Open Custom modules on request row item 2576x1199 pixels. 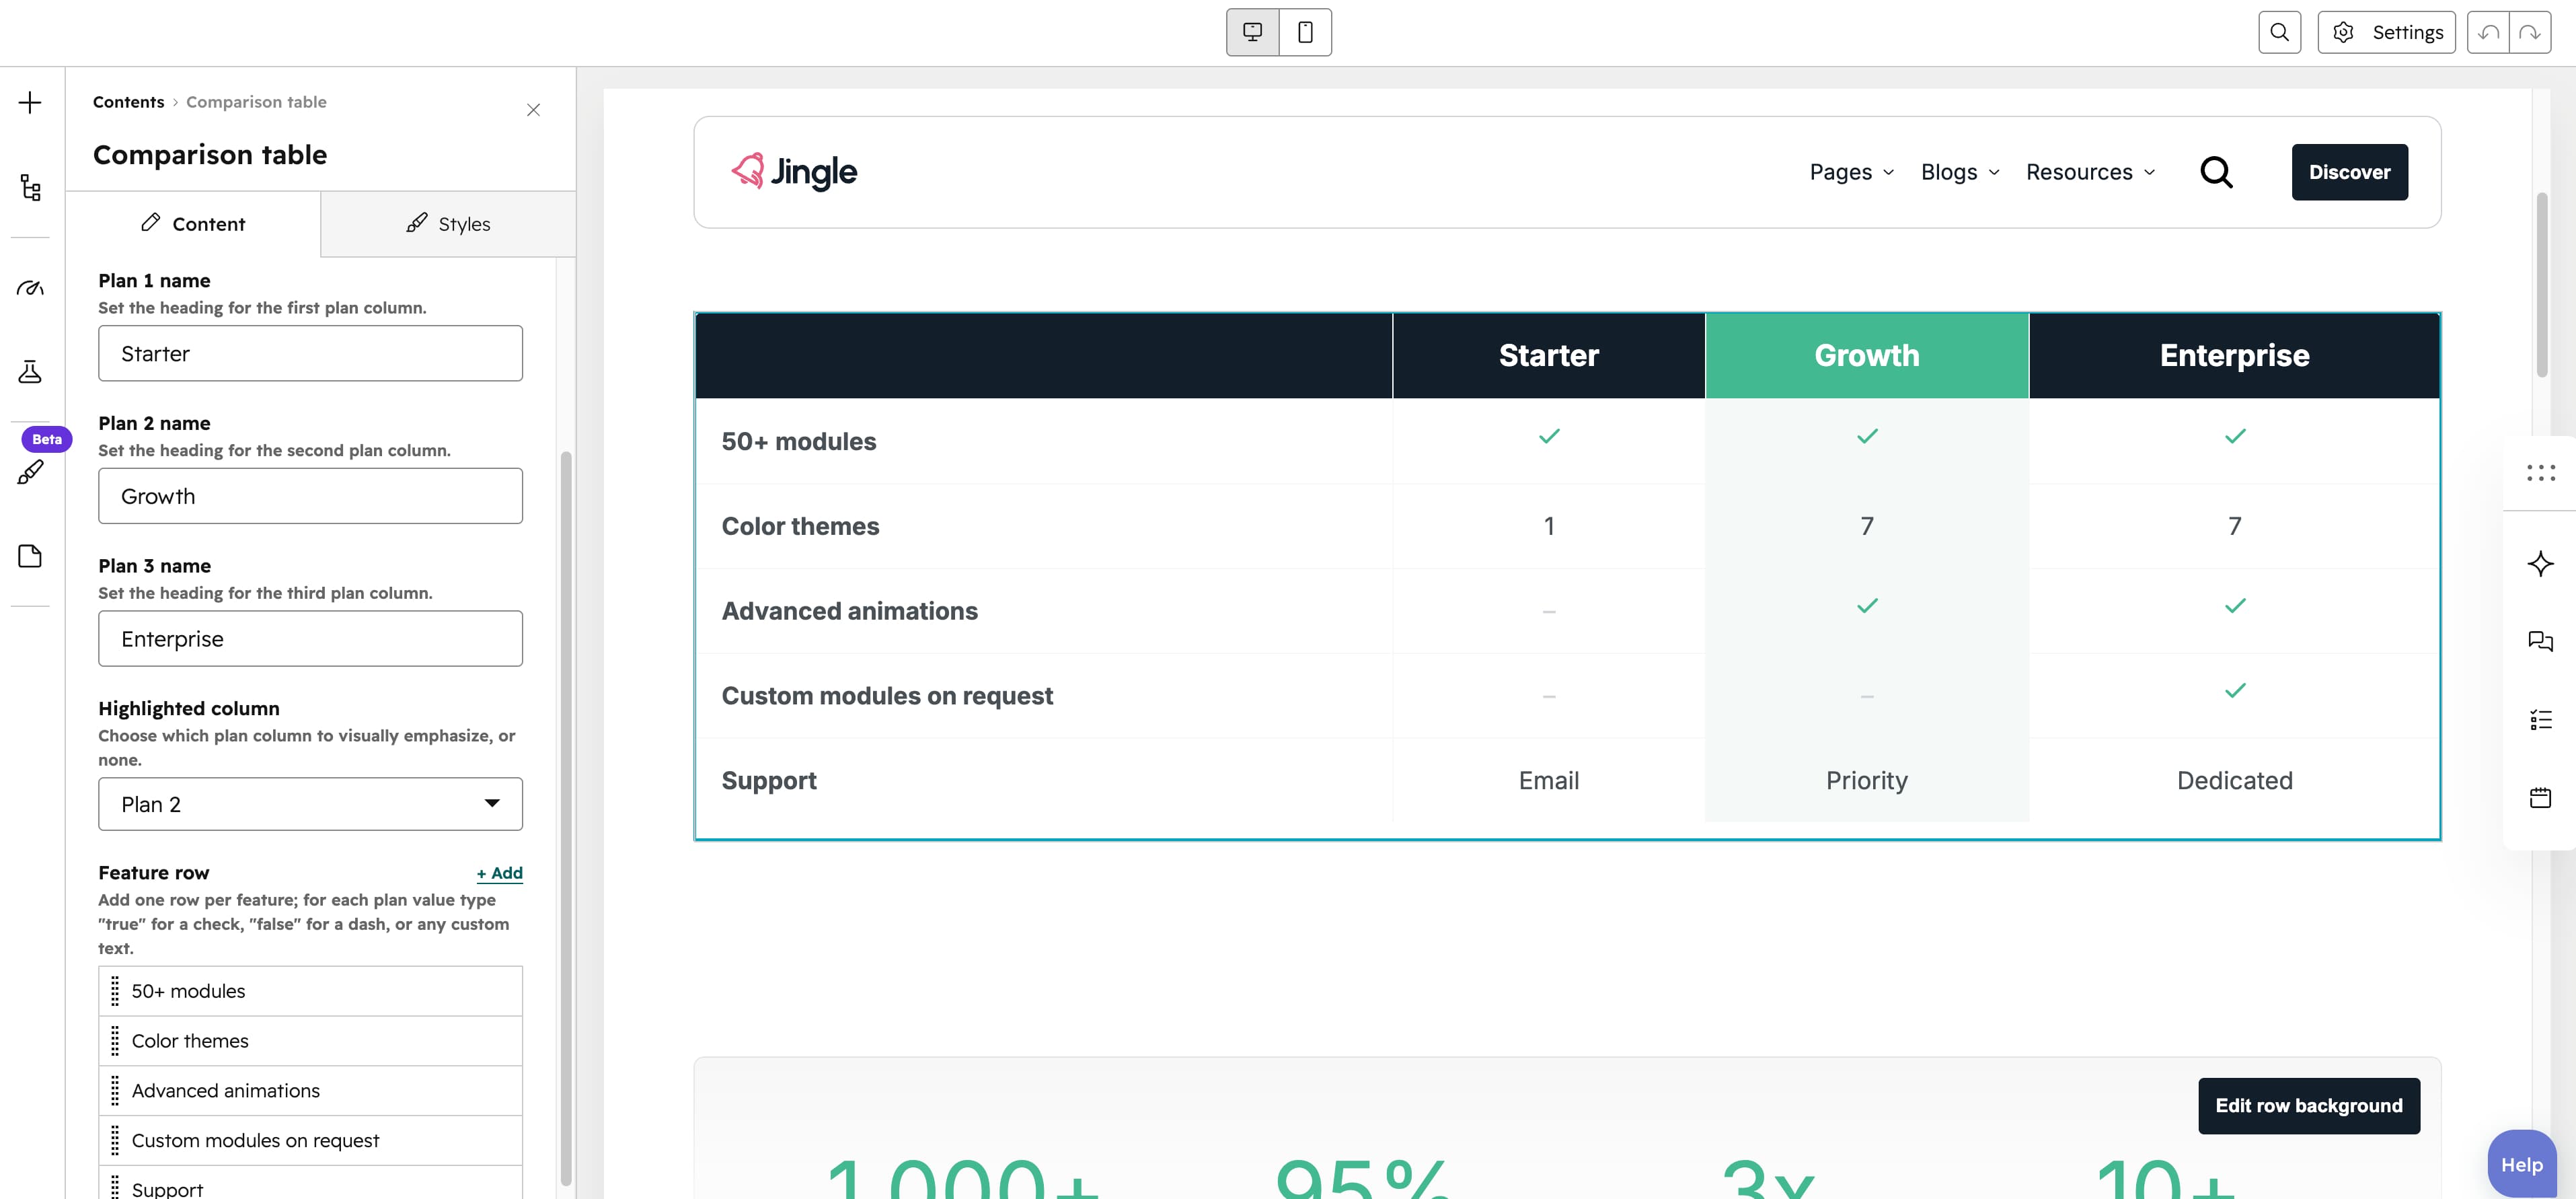(x=310, y=1141)
